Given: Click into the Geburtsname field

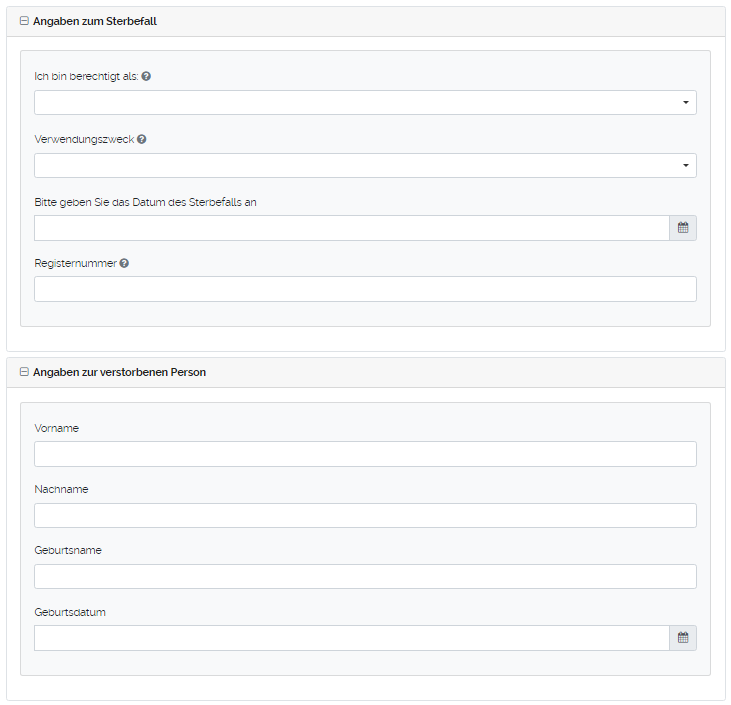Looking at the screenshot, I should tap(365, 577).
